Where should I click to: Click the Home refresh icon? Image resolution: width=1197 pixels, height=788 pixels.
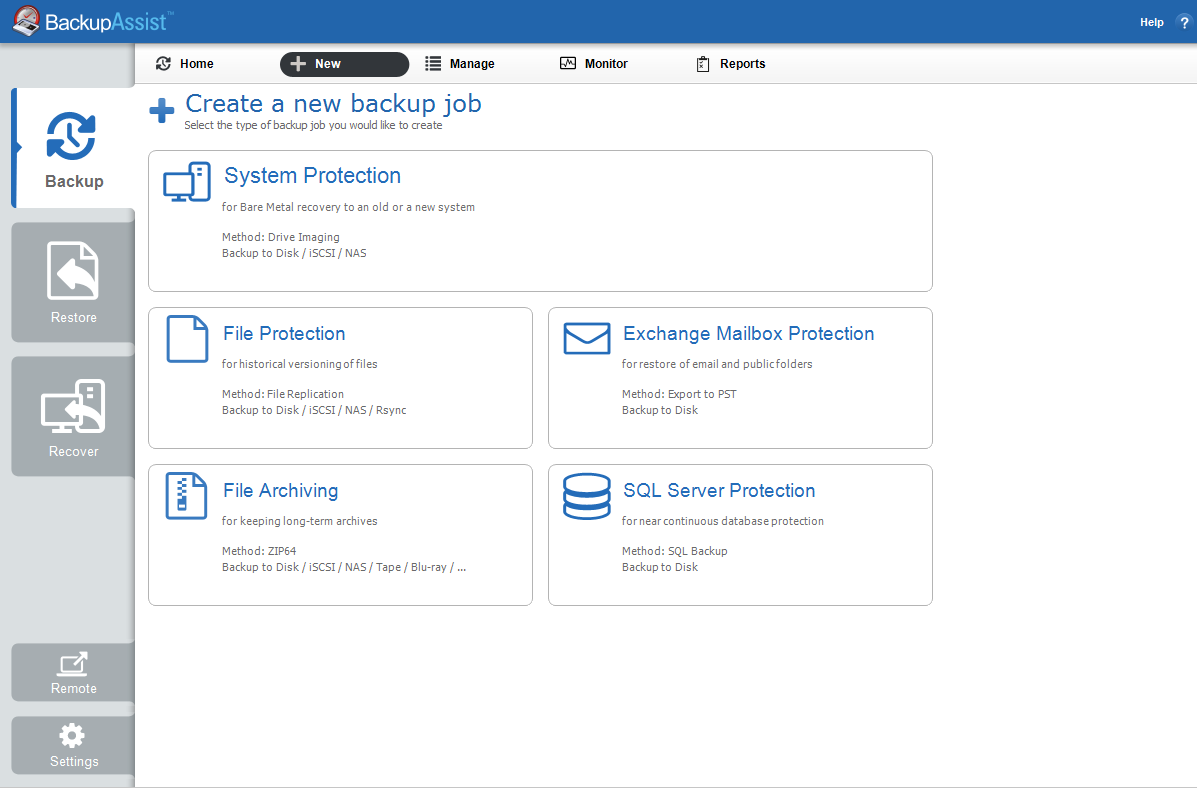(163, 63)
